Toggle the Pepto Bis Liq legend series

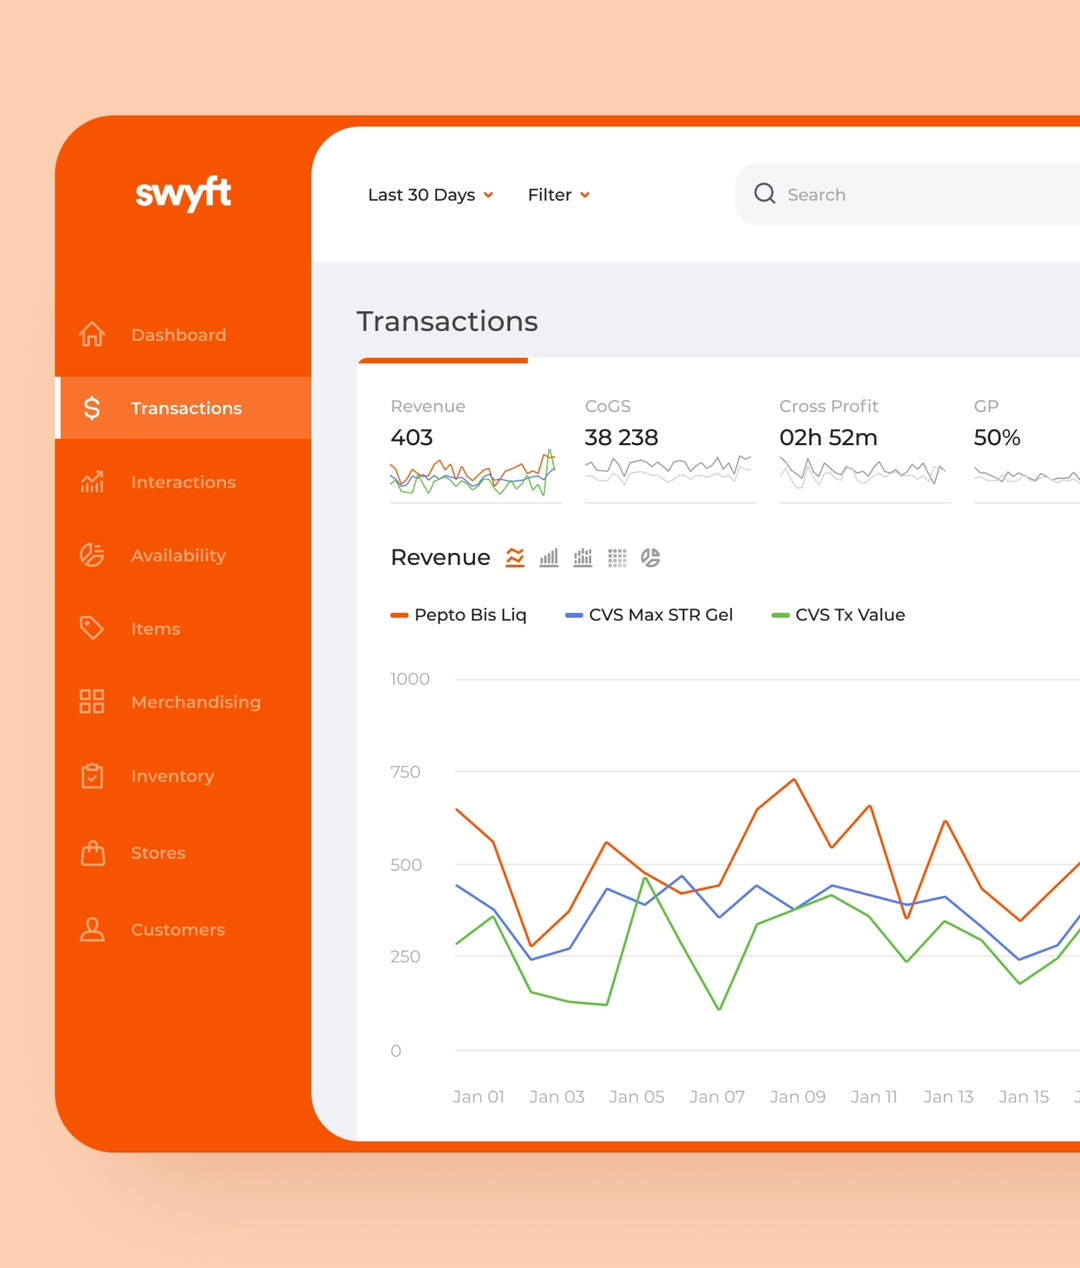coord(459,615)
